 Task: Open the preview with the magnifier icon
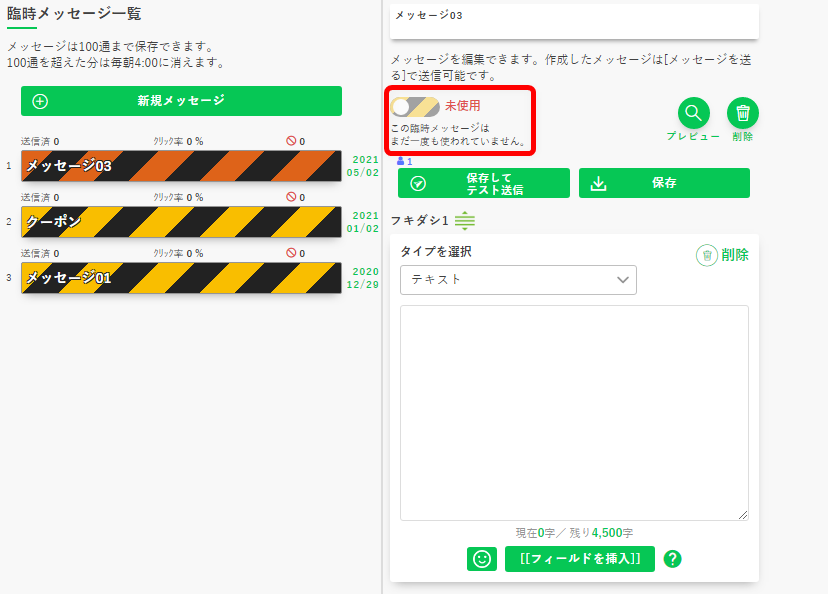[693, 113]
